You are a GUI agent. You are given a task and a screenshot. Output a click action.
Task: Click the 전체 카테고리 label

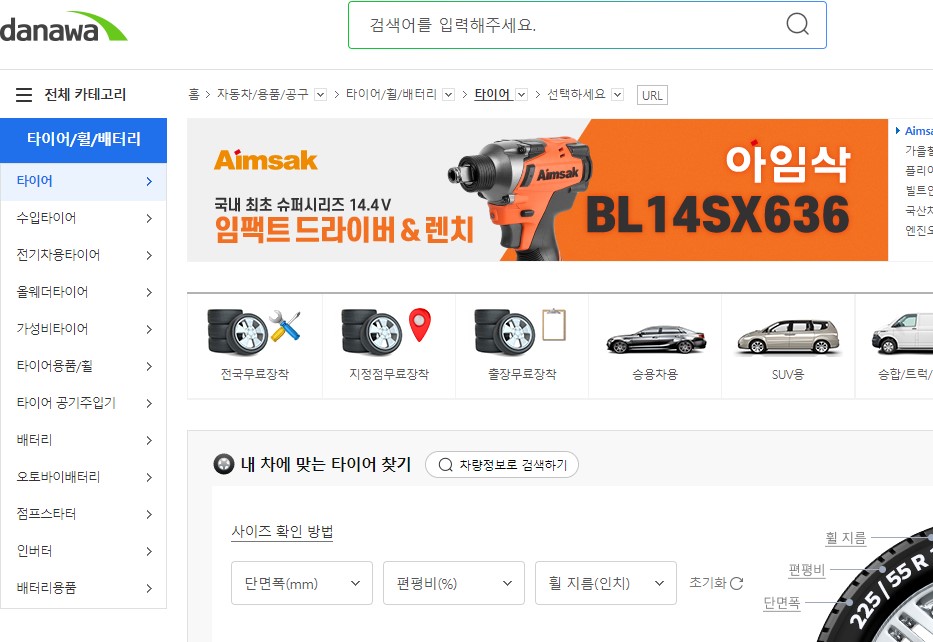click(85, 95)
